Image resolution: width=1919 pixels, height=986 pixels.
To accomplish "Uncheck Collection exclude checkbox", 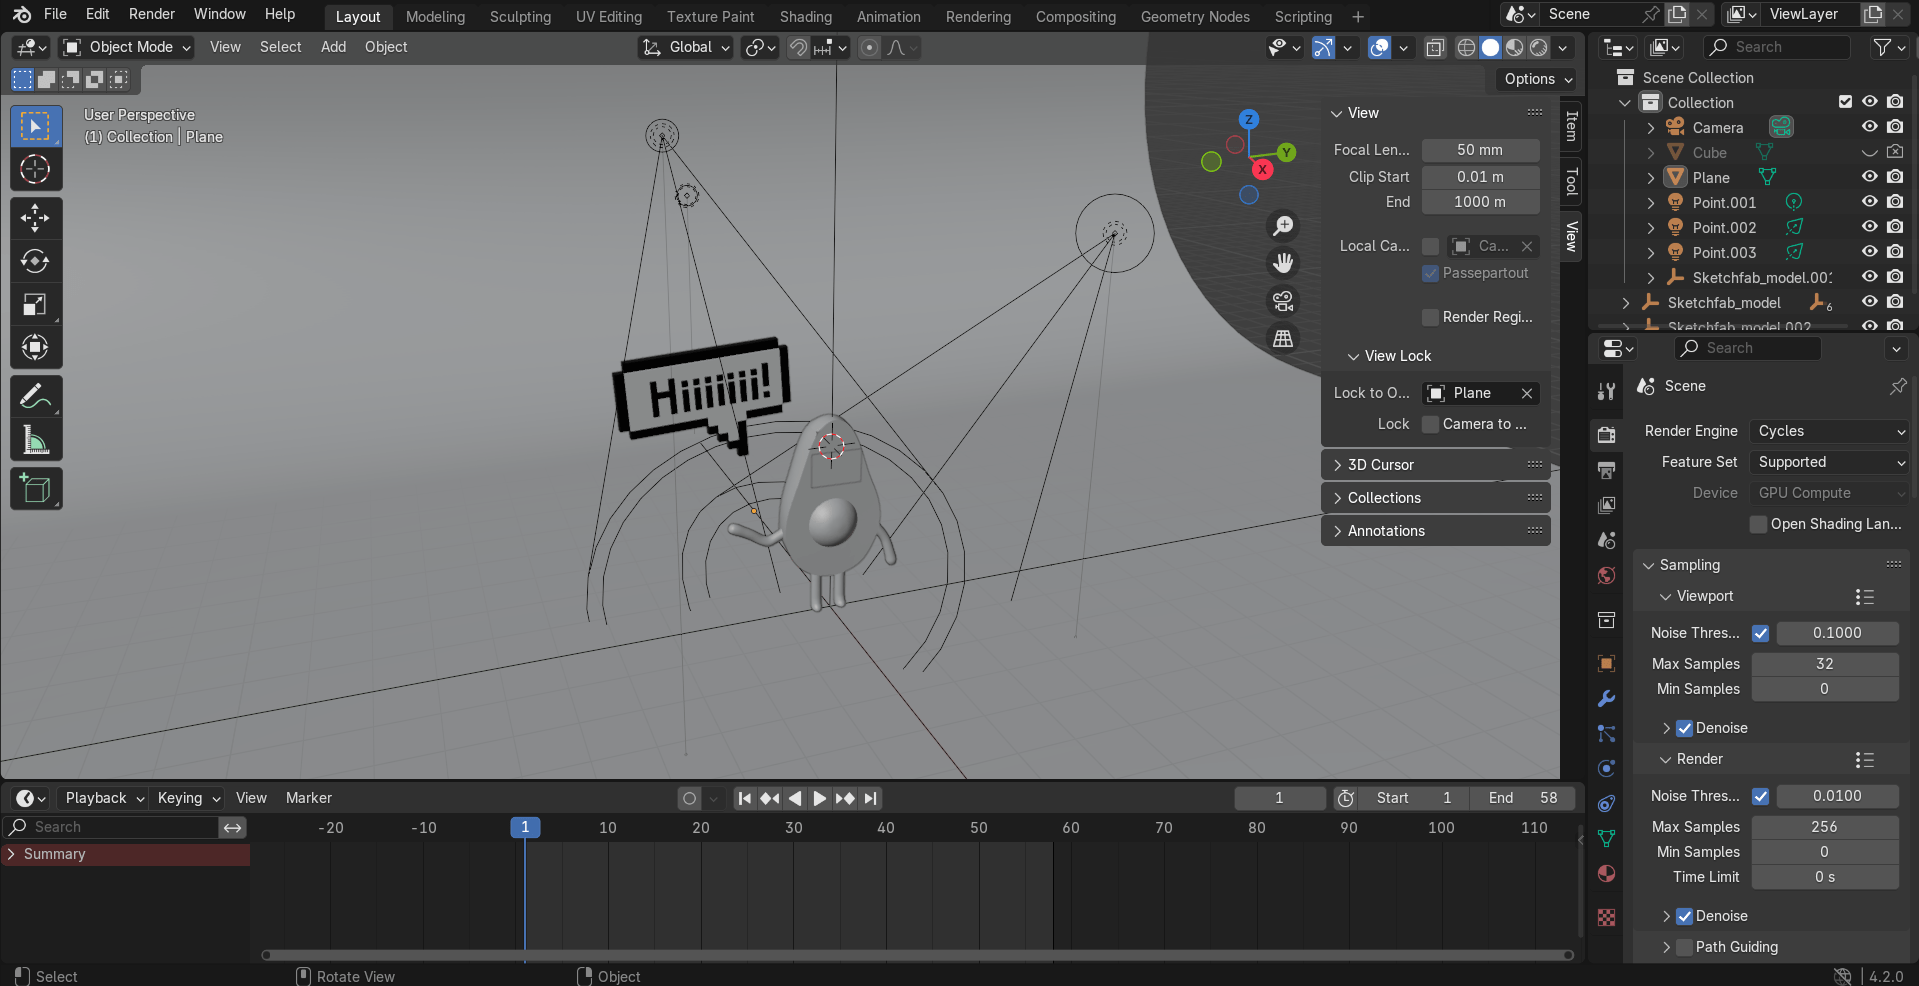I will point(1845,102).
